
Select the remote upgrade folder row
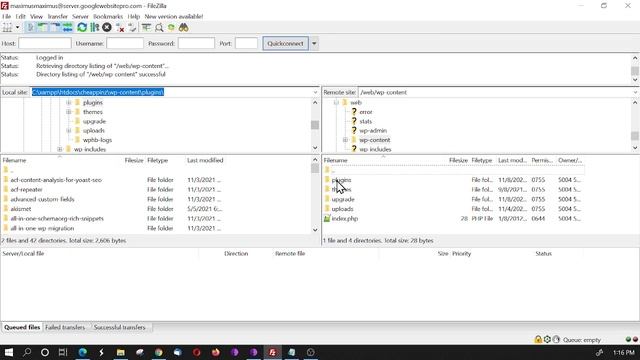click(453, 199)
